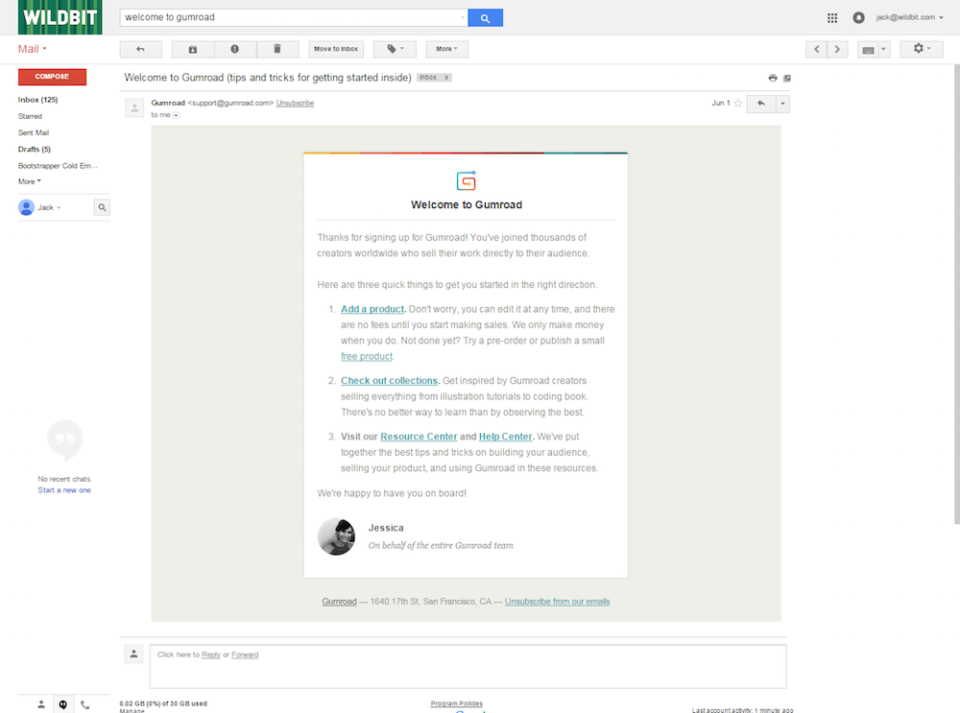Open more reply options dropdown
Viewport: 960px width, 713px height.
click(783, 103)
